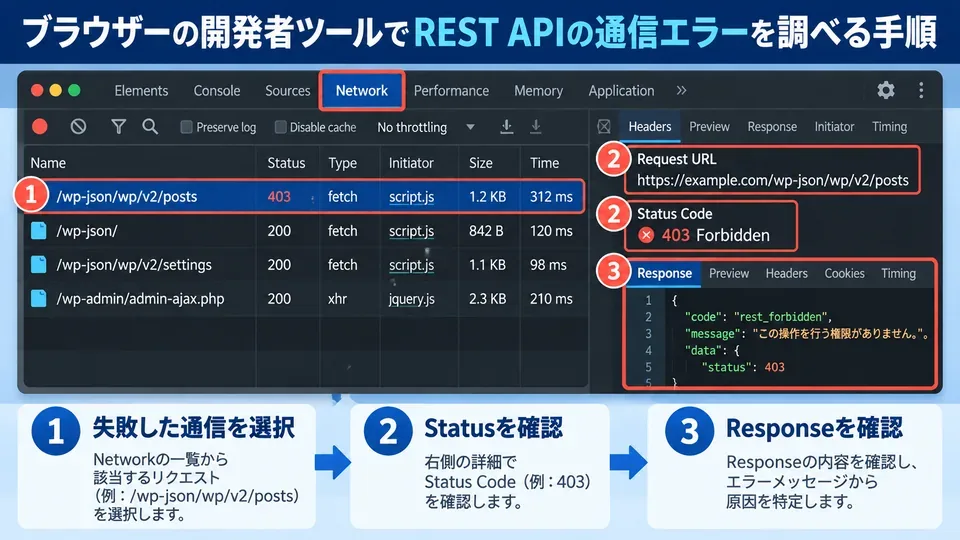The height and width of the screenshot is (540, 960).
Task: Select the /wp-json/wp/v2/settings request
Action: pyautogui.click(x=305, y=264)
